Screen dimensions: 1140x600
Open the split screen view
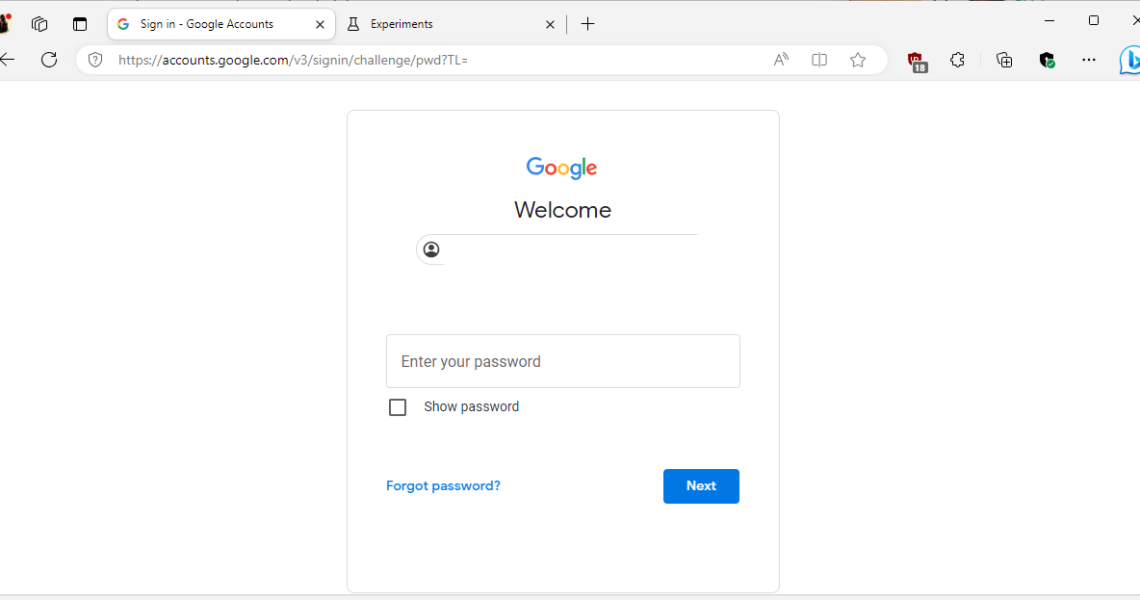819,60
